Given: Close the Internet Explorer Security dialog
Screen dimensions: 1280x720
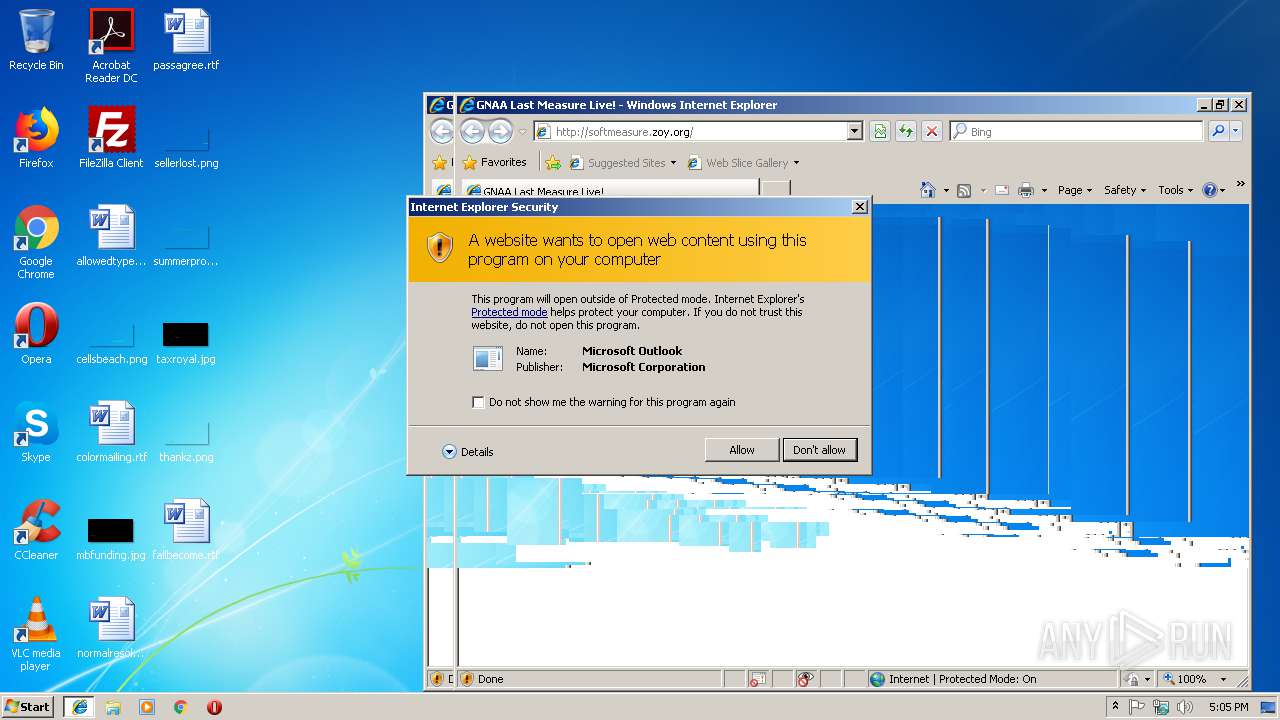Looking at the screenshot, I should (859, 207).
